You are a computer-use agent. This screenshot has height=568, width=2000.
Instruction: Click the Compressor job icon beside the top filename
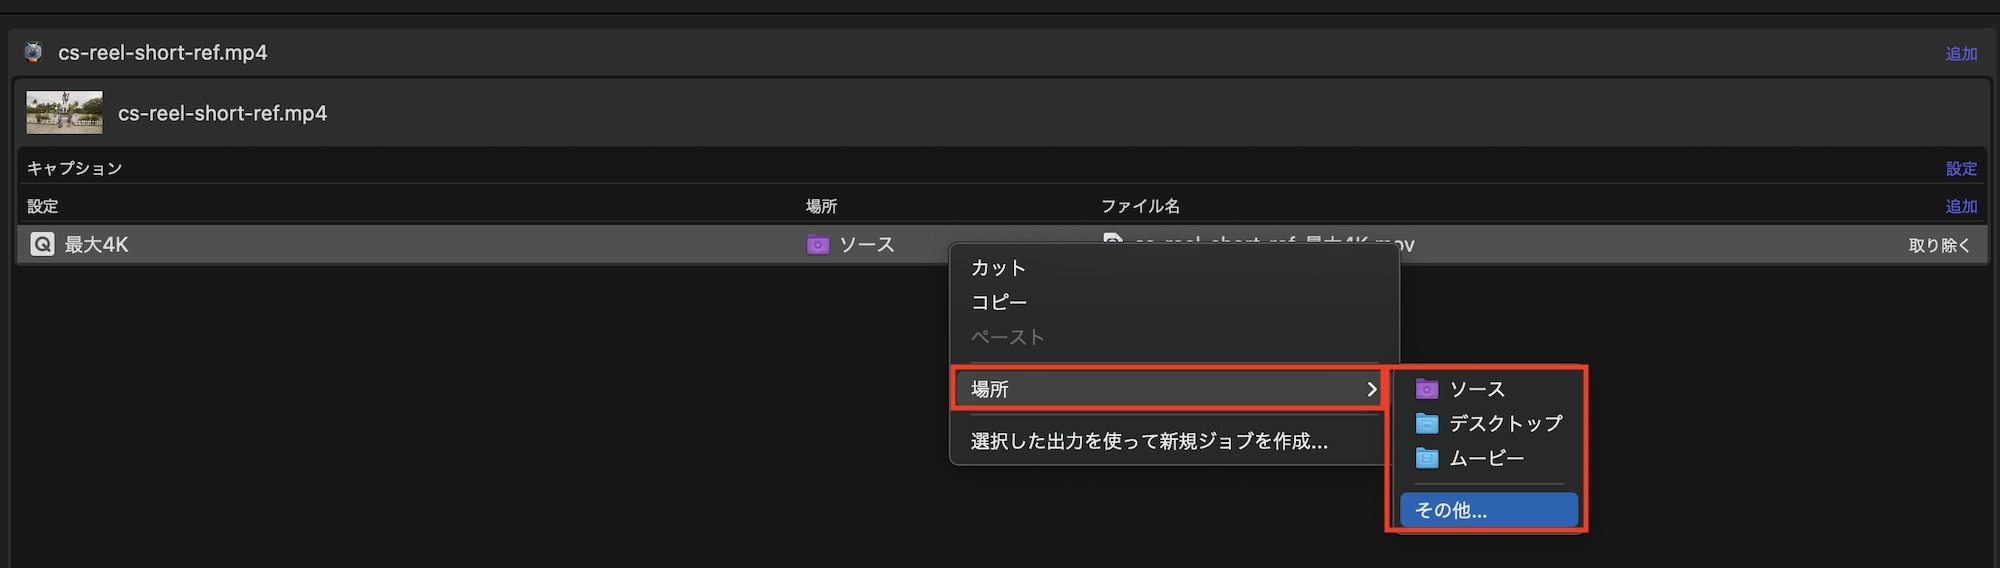33,52
